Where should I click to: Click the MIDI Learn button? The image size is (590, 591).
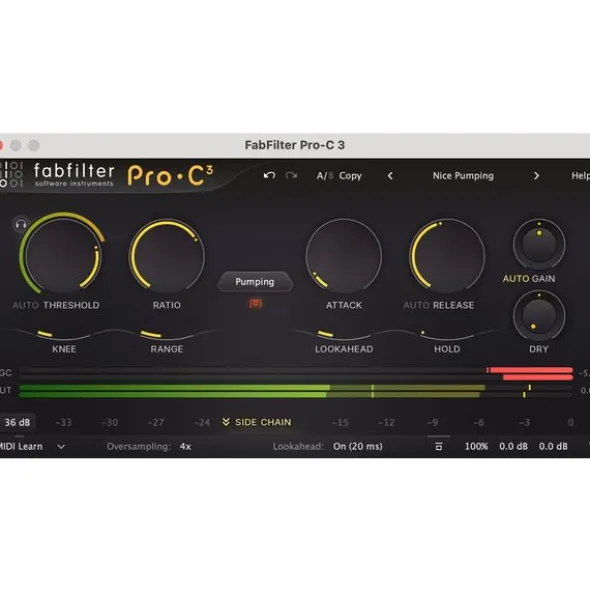tap(21, 447)
